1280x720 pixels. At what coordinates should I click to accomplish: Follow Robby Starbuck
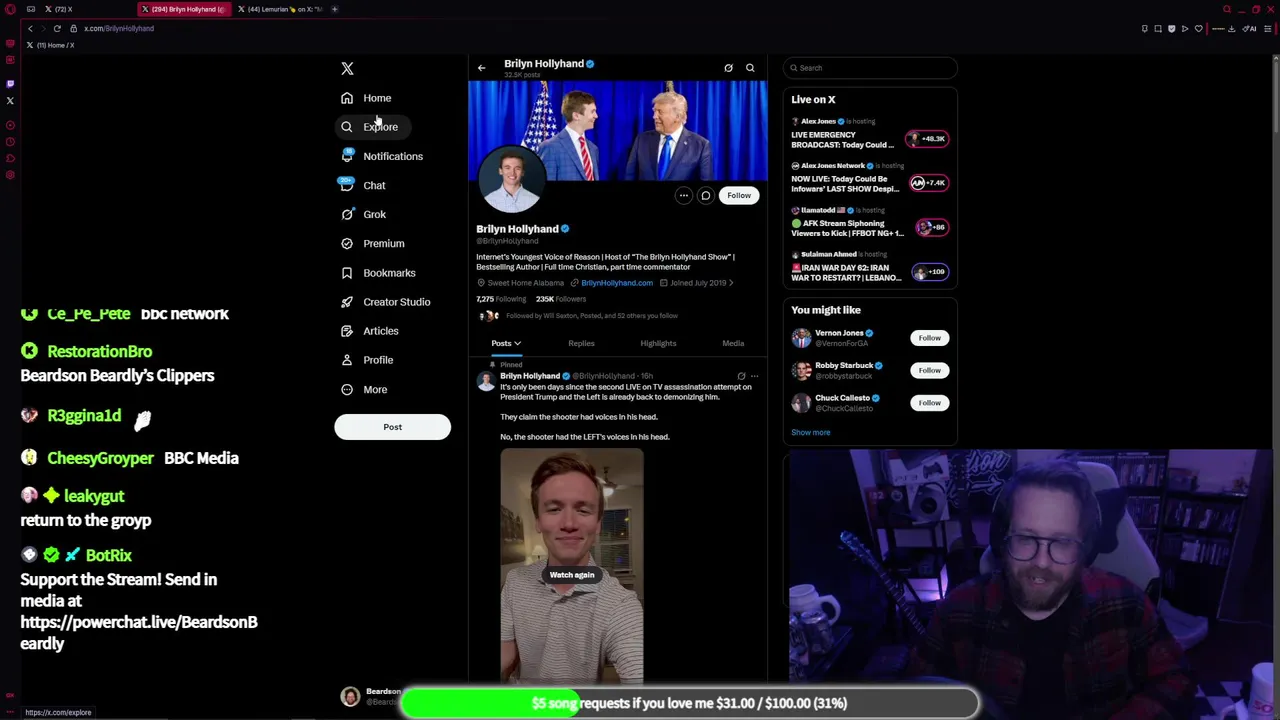(x=930, y=370)
